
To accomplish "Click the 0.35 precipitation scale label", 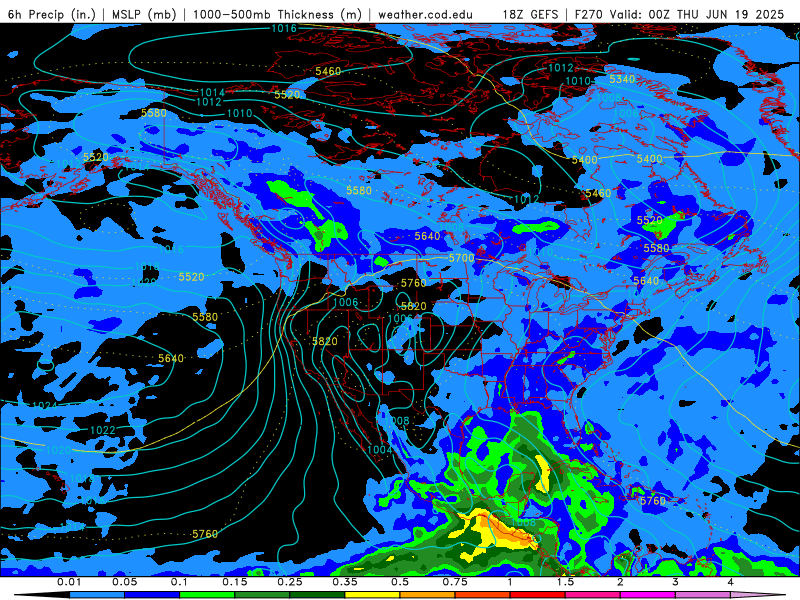I will 345,582.
